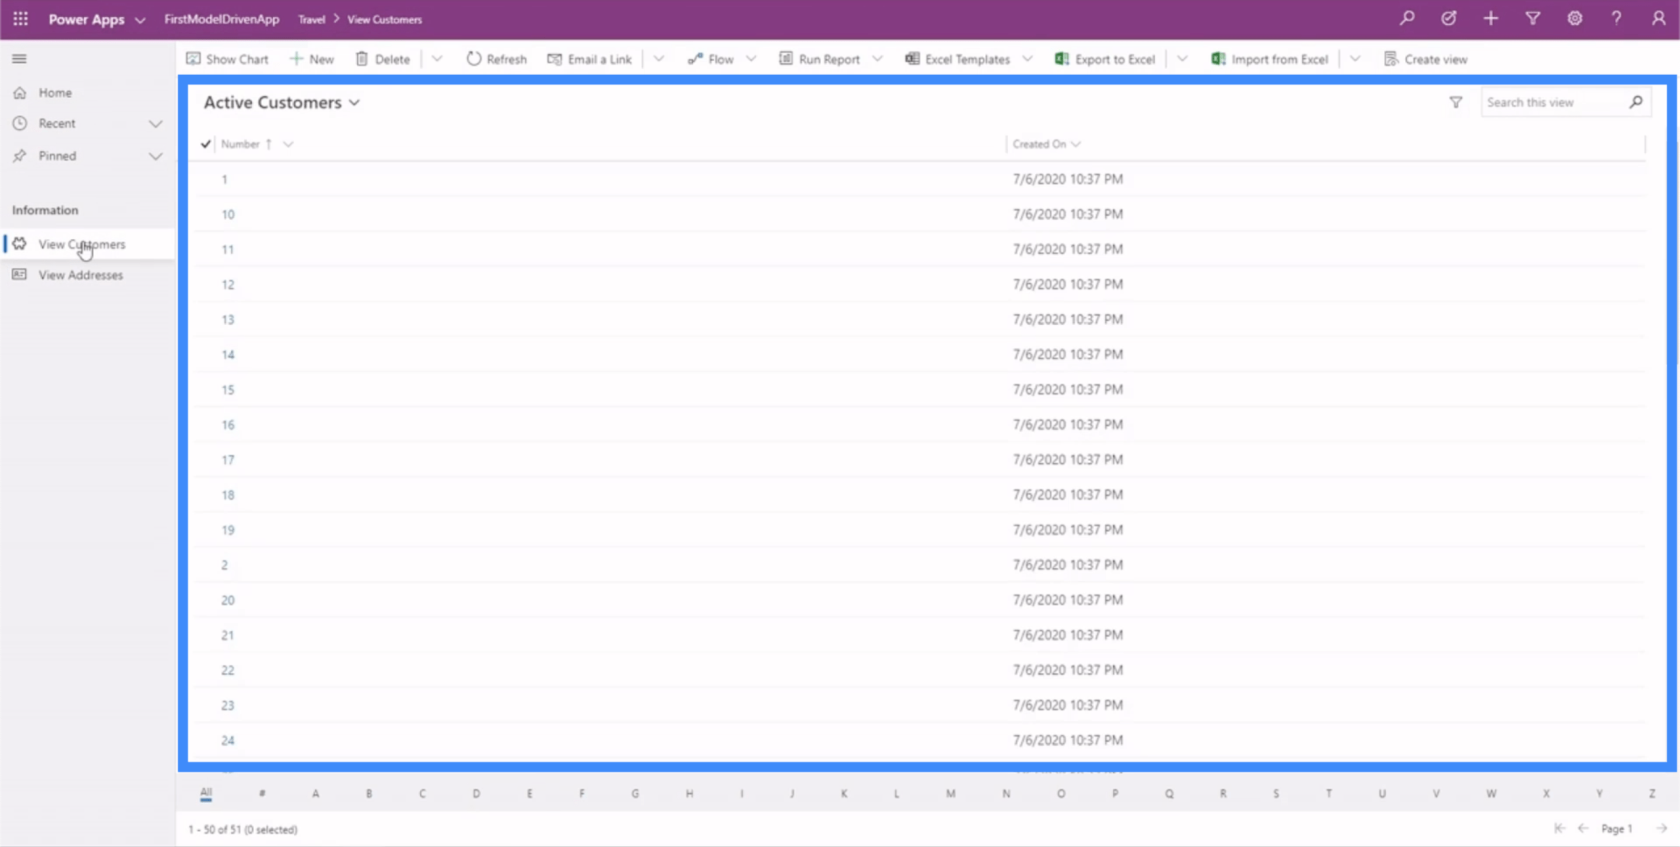
Task: Open Export to Excel dropdown chevron
Action: tap(1182, 59)
